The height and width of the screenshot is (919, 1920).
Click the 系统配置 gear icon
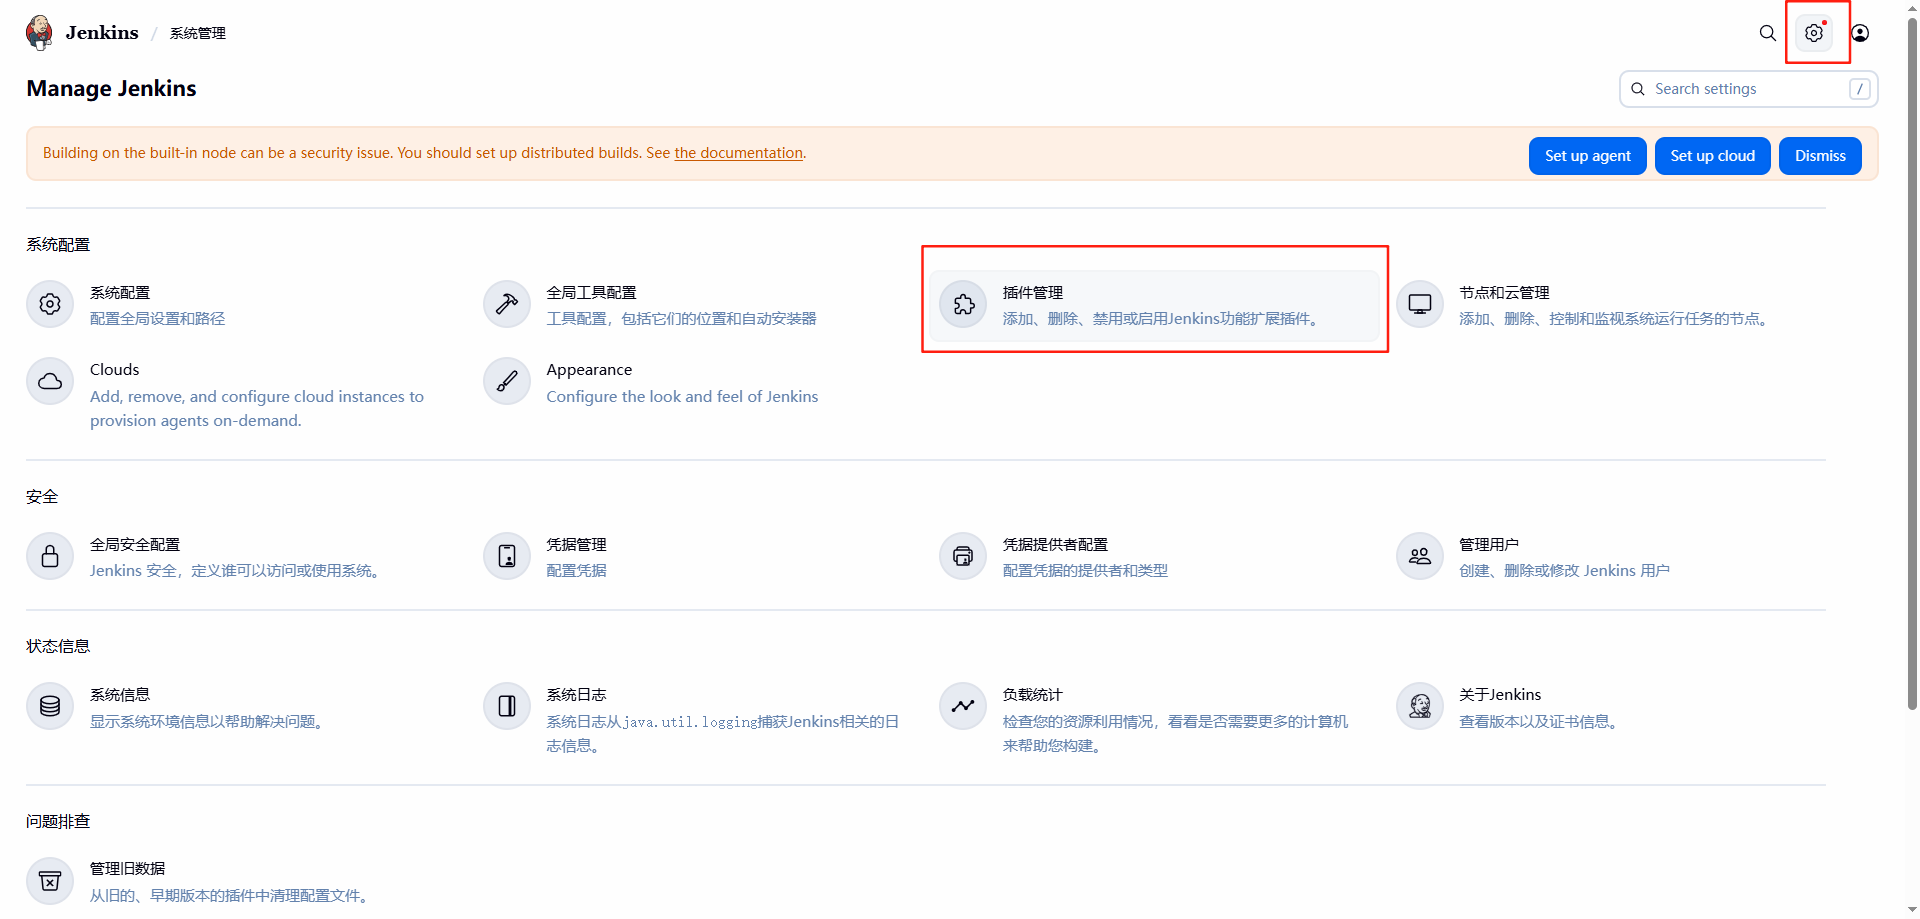click(50, 304)
